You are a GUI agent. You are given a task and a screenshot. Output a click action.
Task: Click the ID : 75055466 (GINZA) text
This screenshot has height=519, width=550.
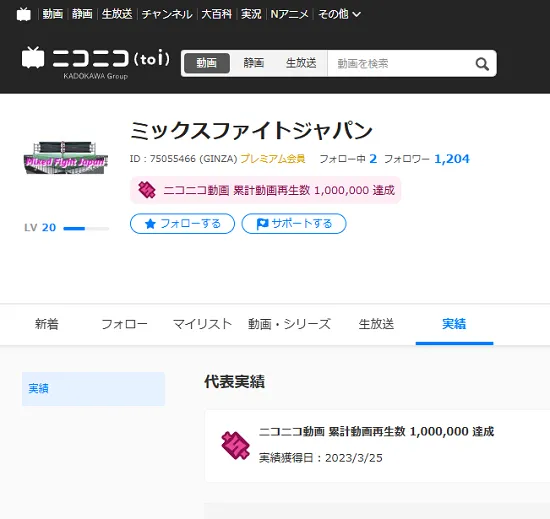click(x=183, y=159)
